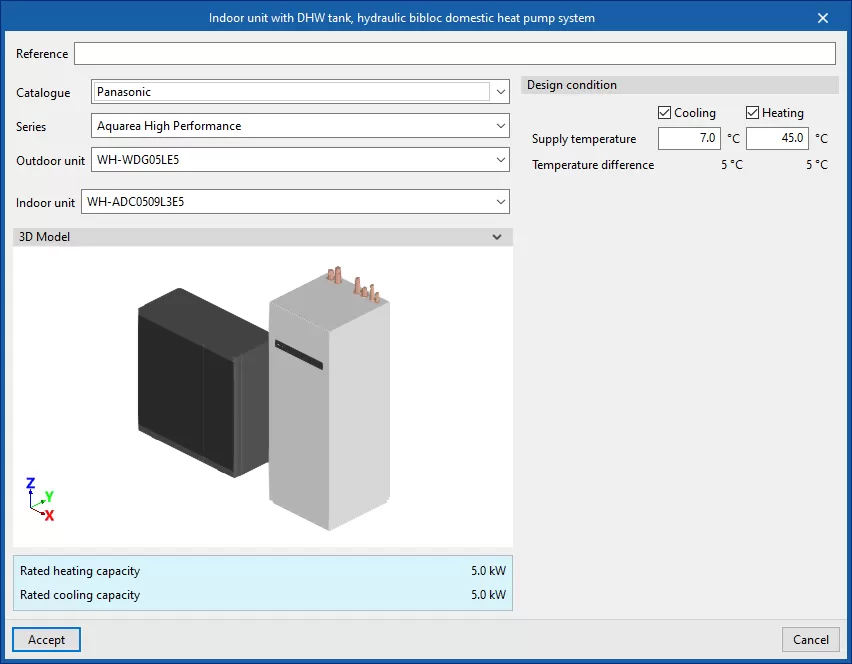Click the Rated heating capacity label

point(80,571)
